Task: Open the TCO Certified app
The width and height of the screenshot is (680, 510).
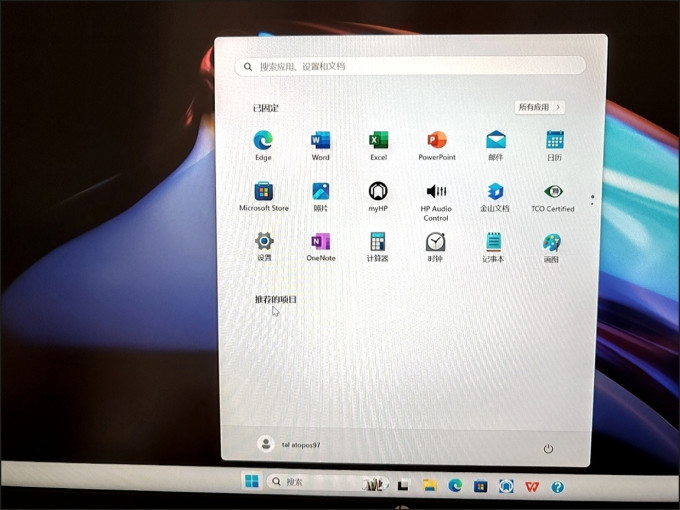Action: pos(553,197)
